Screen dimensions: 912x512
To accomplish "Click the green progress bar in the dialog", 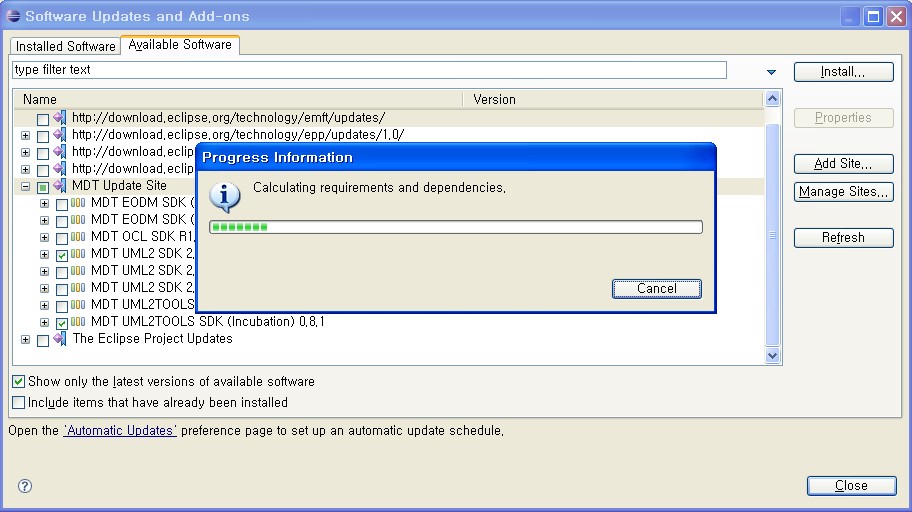I will tap(456, 227).
